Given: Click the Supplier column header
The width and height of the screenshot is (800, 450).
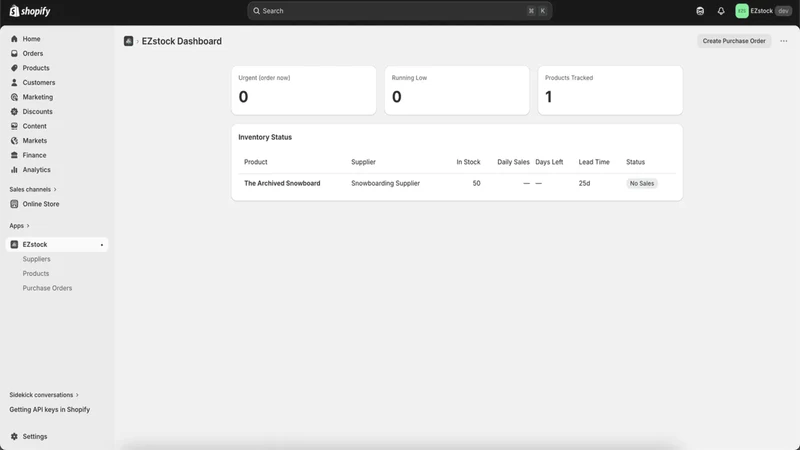Looking at the screenshot, I should (363, 162).
